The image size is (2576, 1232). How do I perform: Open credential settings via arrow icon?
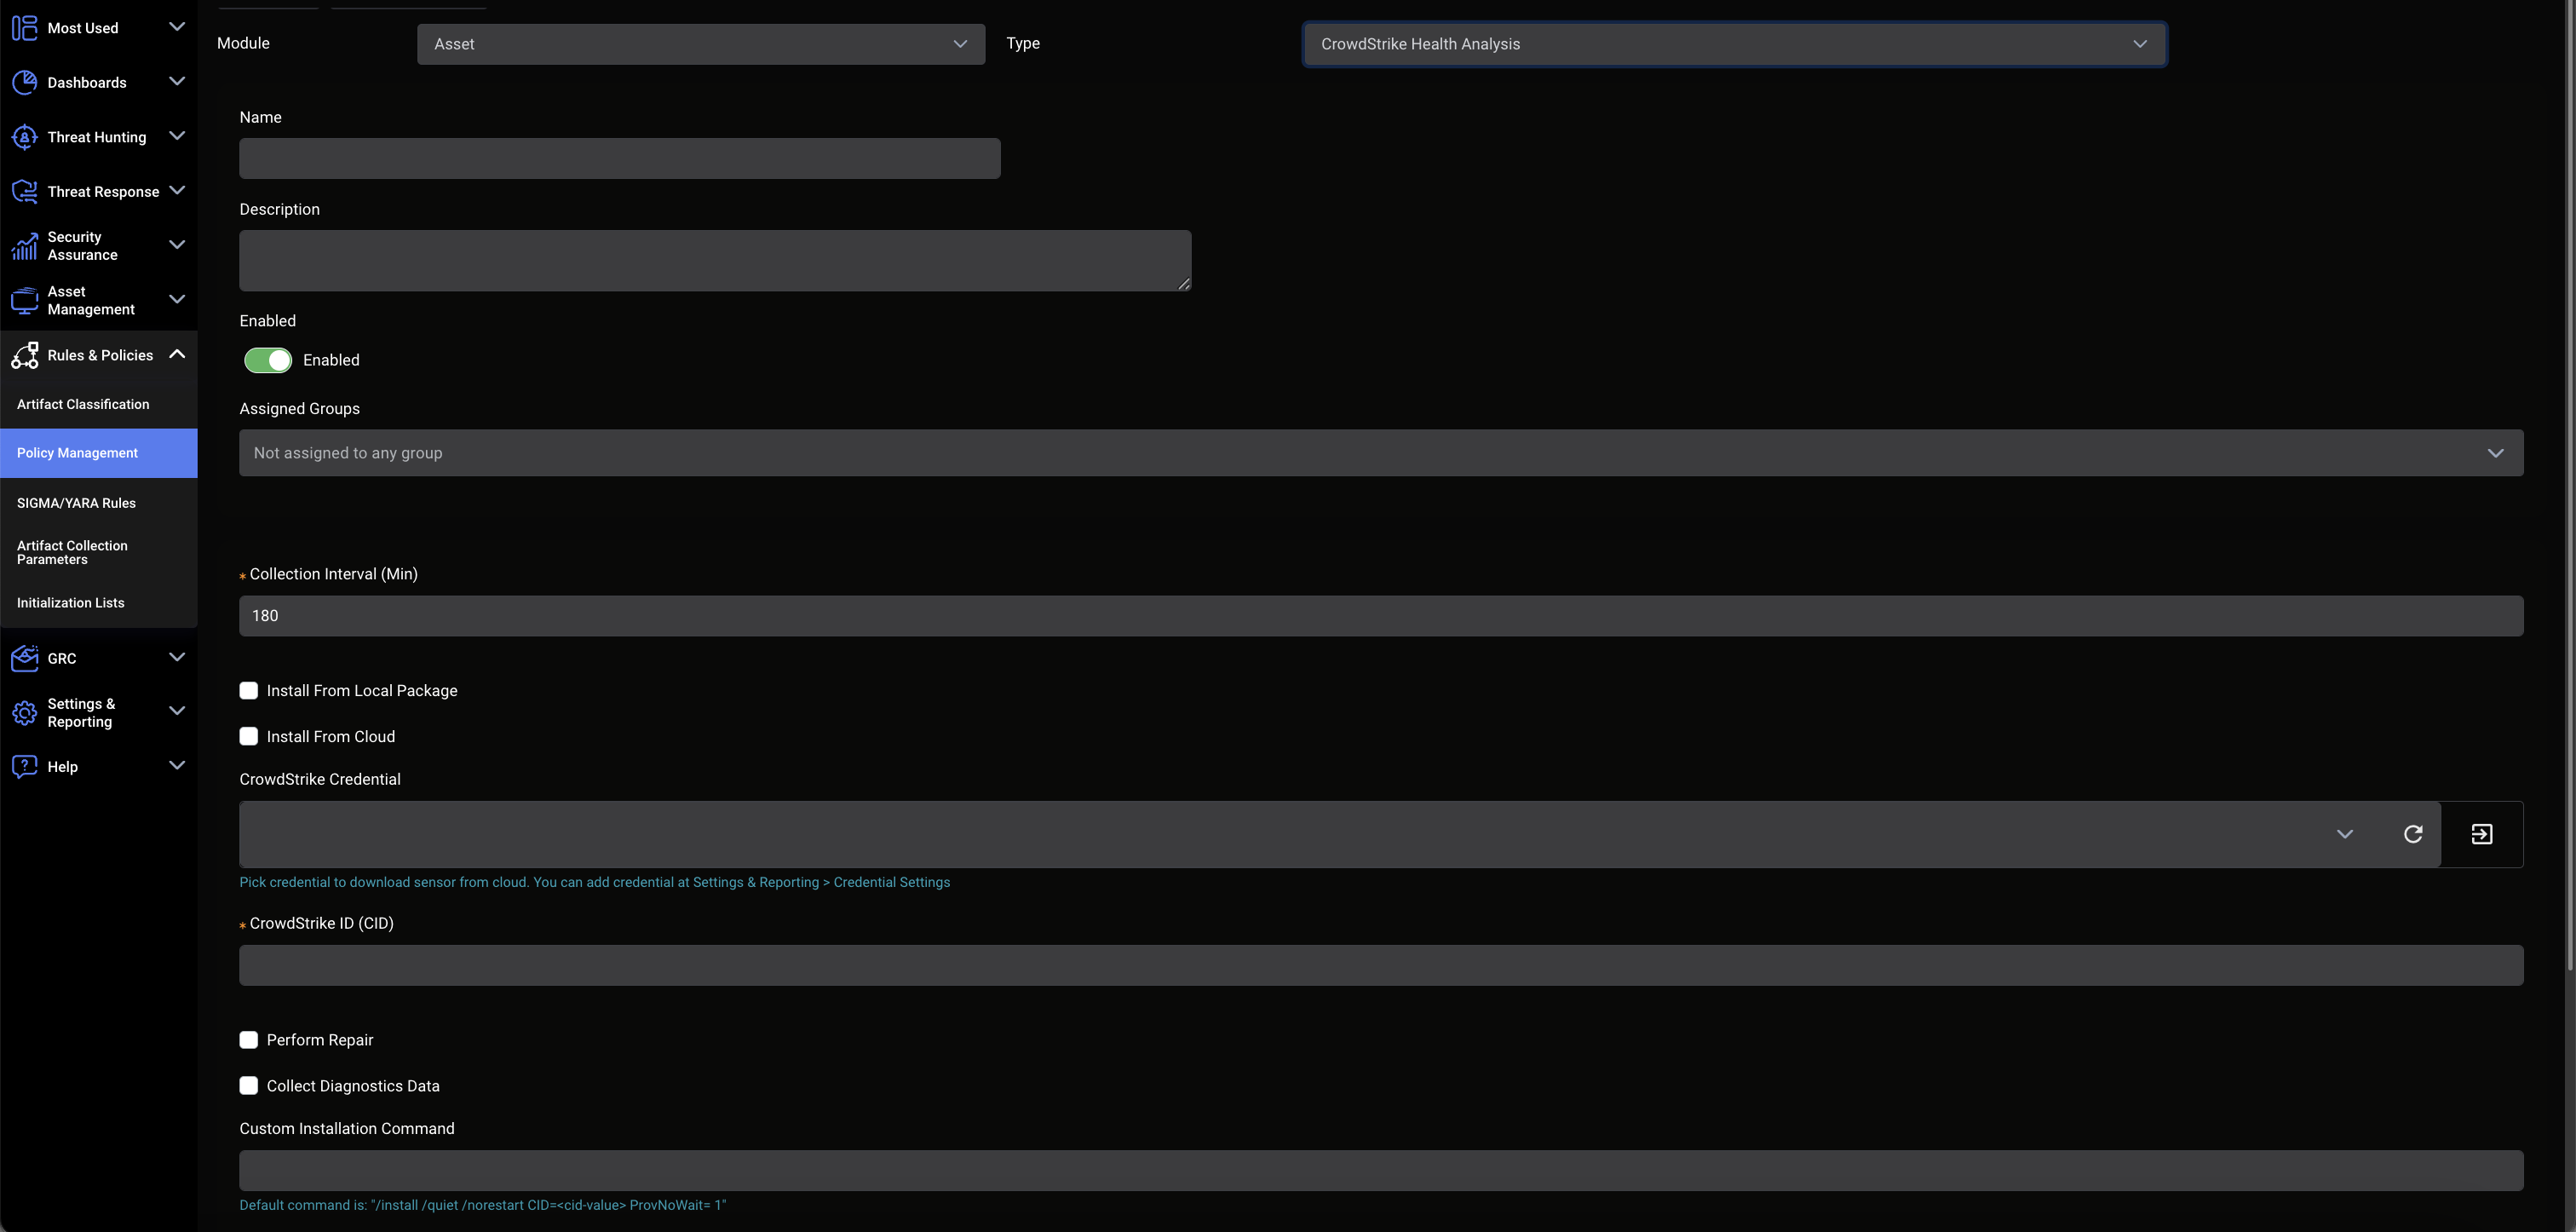tap(2482, 834)
